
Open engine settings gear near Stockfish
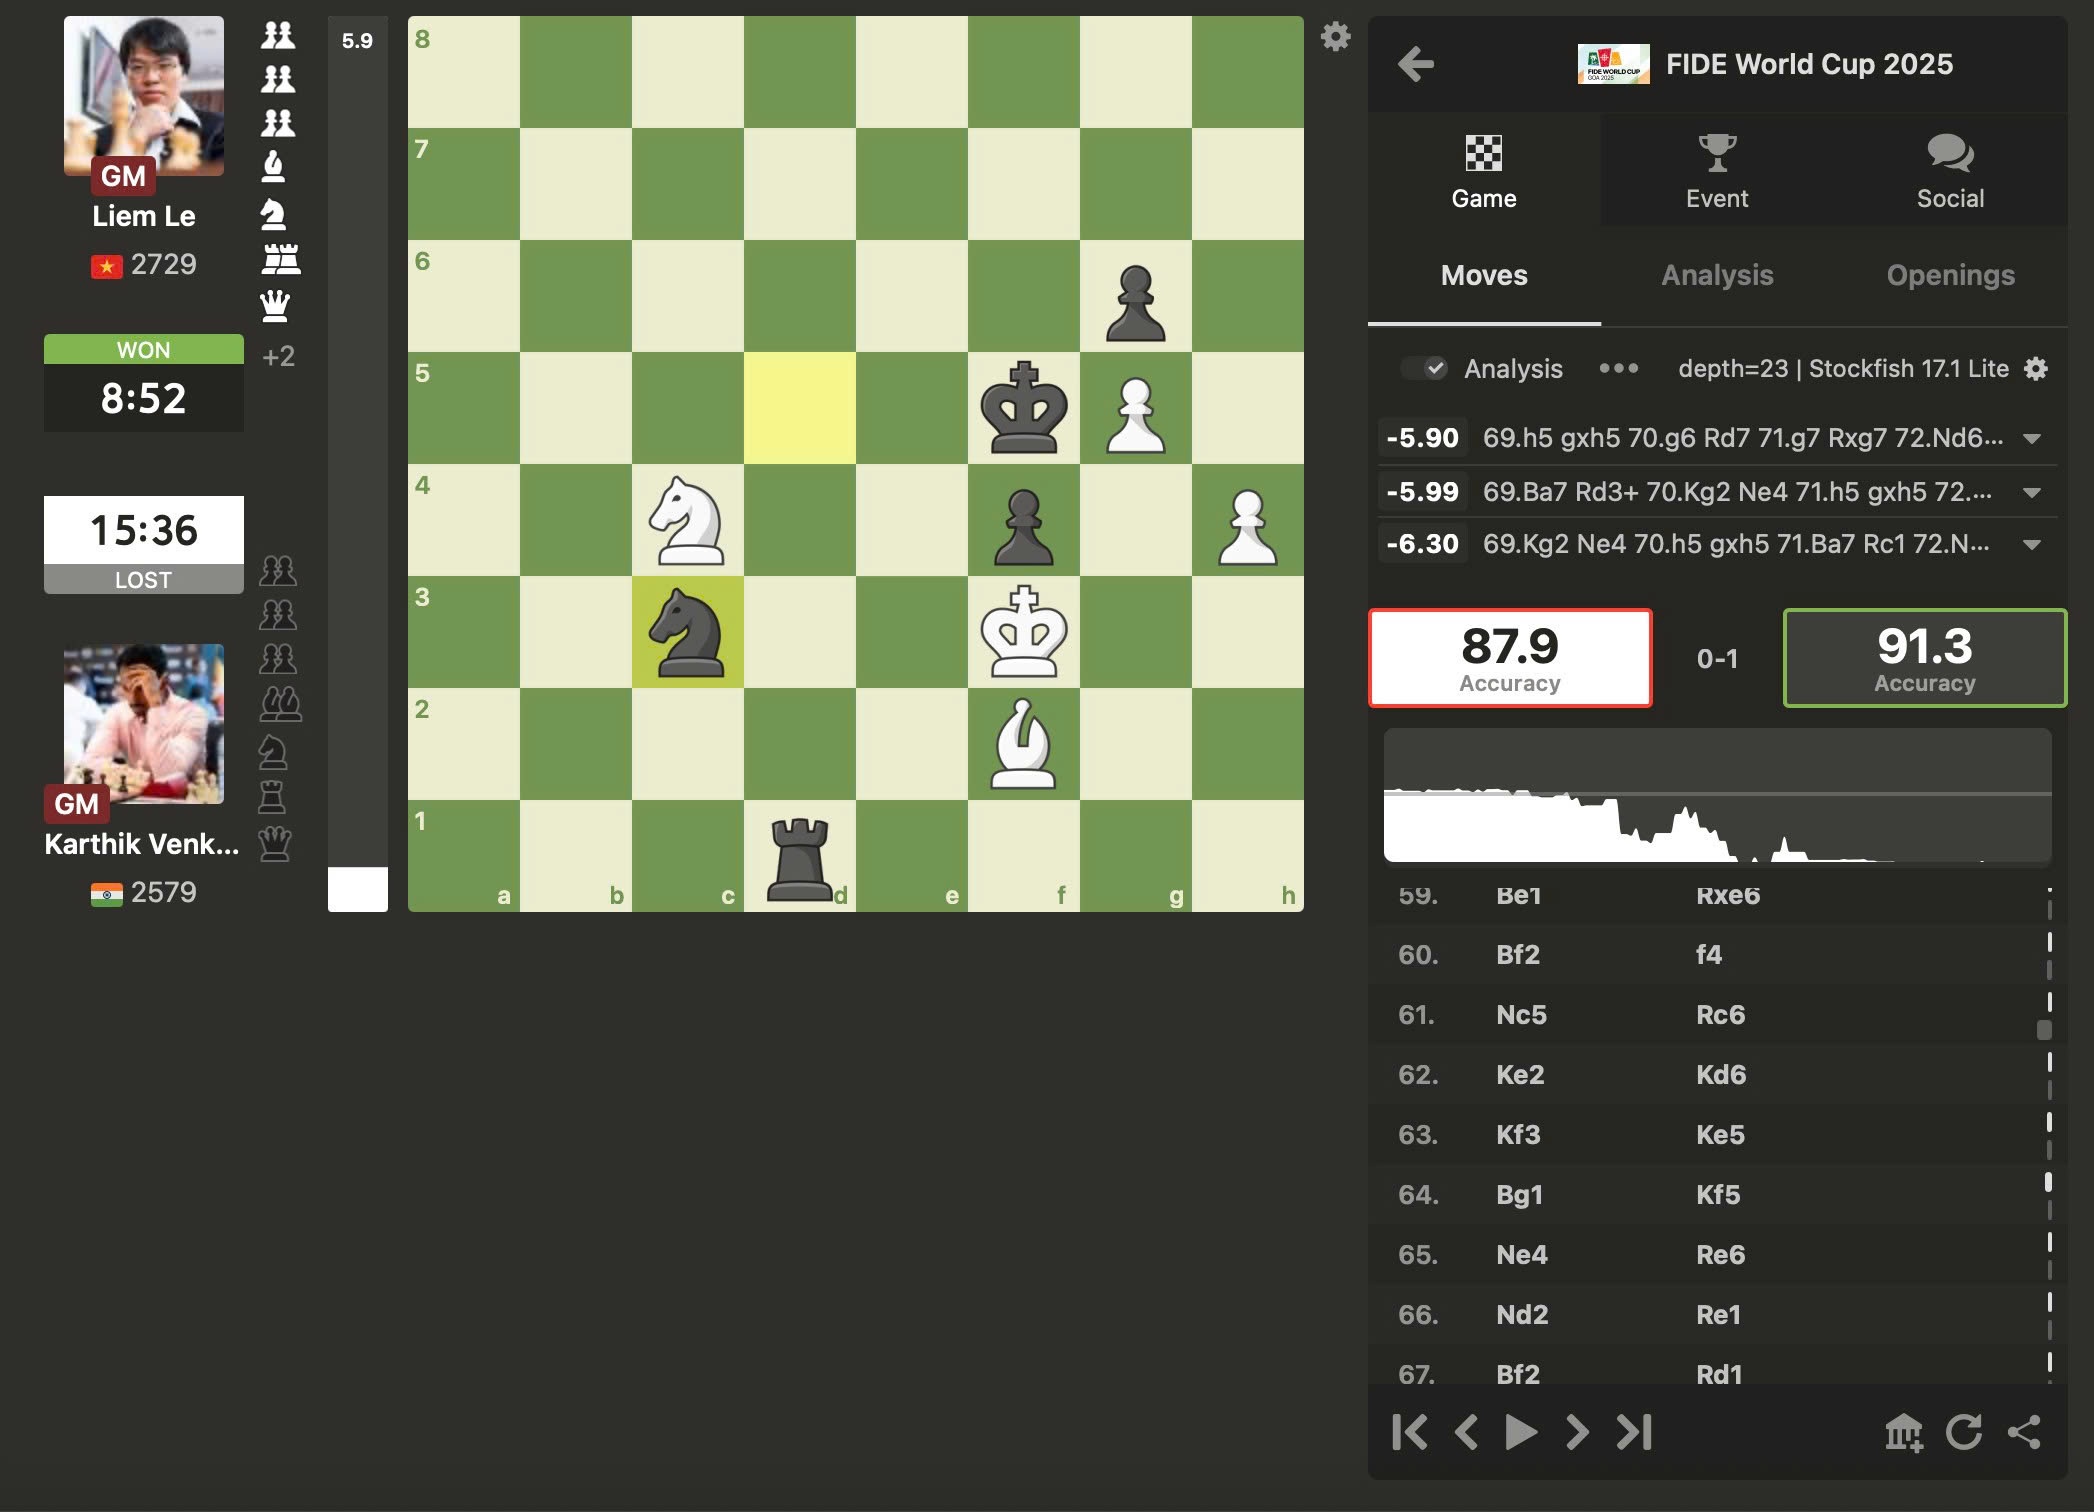click(x=2035, y=369)
